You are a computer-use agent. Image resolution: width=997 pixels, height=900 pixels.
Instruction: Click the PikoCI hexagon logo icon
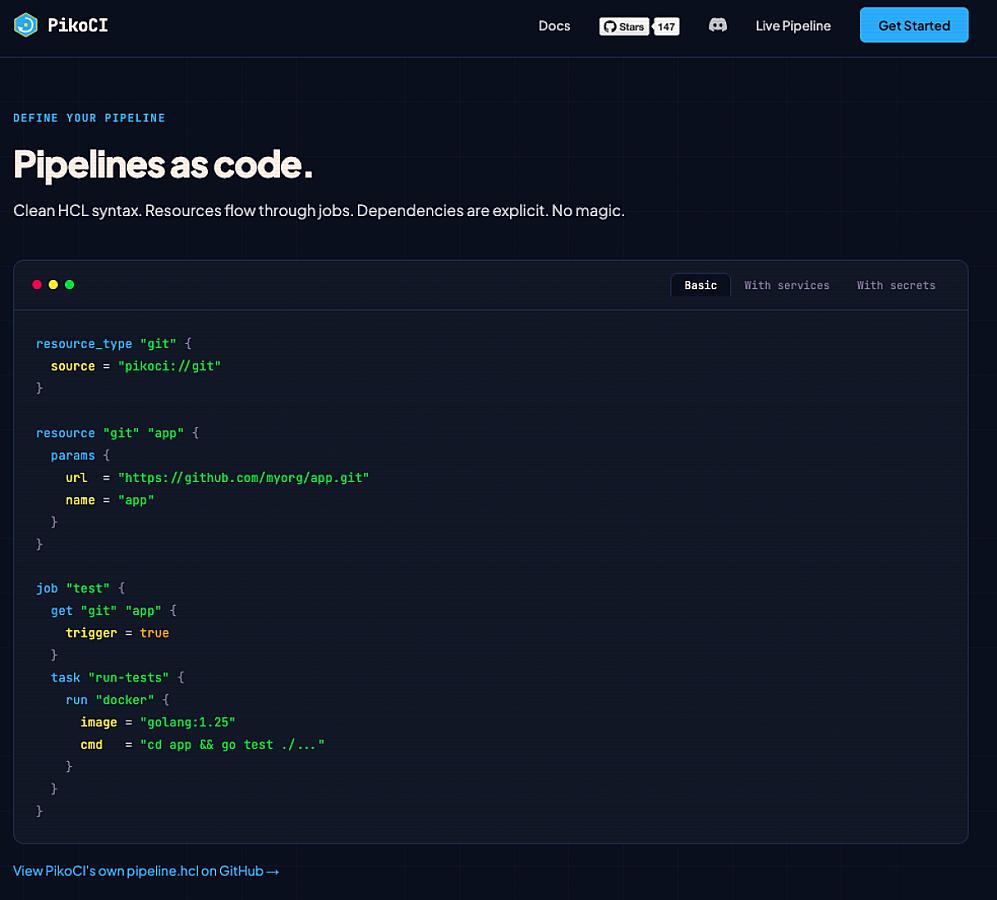(x=26, y=25)
